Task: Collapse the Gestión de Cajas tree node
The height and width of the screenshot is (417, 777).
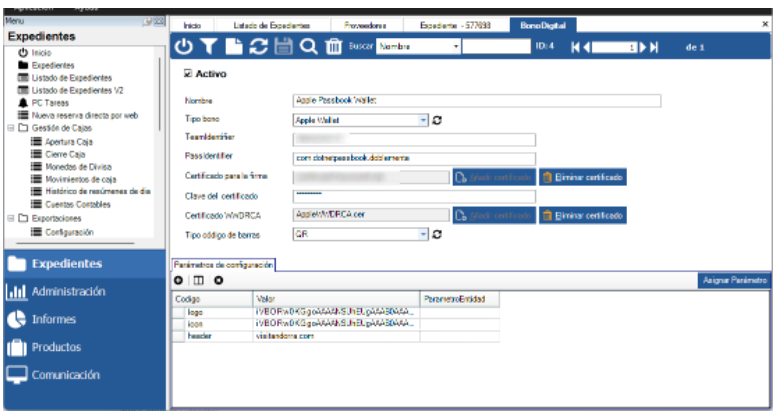Action: point(10,128)
